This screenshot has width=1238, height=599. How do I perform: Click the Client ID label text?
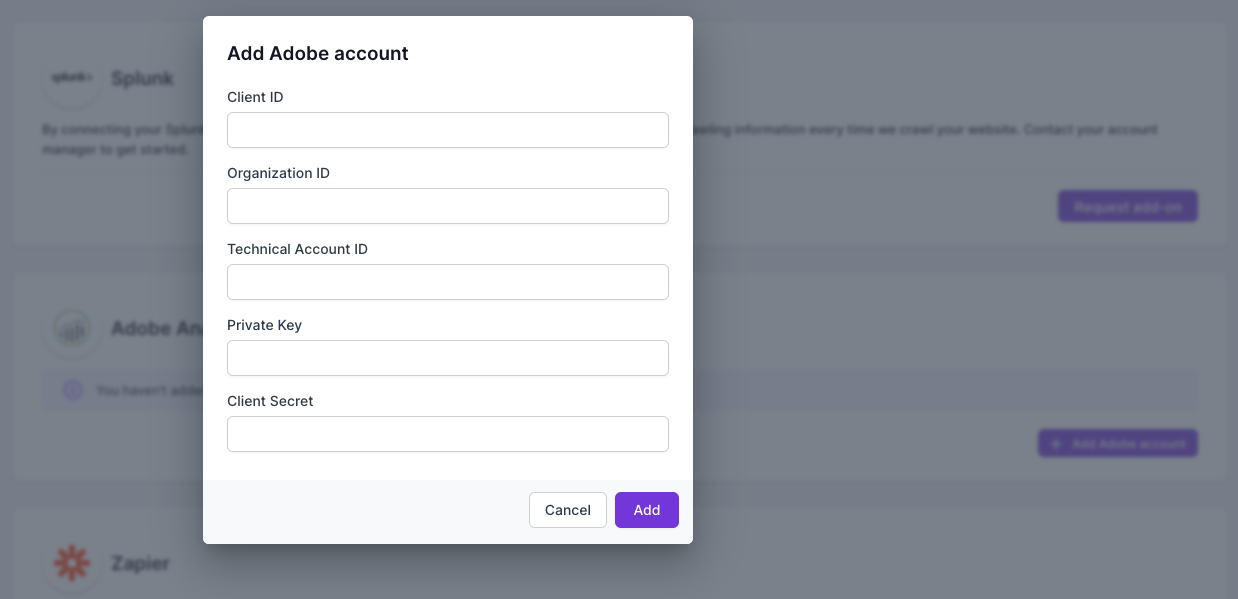coord(255,97)
